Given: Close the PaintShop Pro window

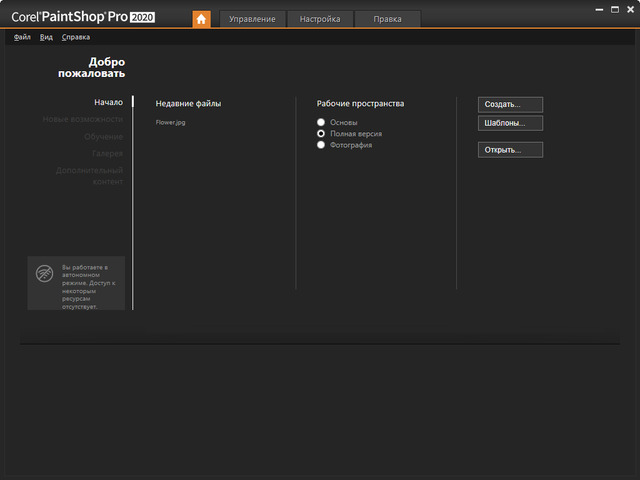Looking at the screenshot, I should (x=628, y=9).
